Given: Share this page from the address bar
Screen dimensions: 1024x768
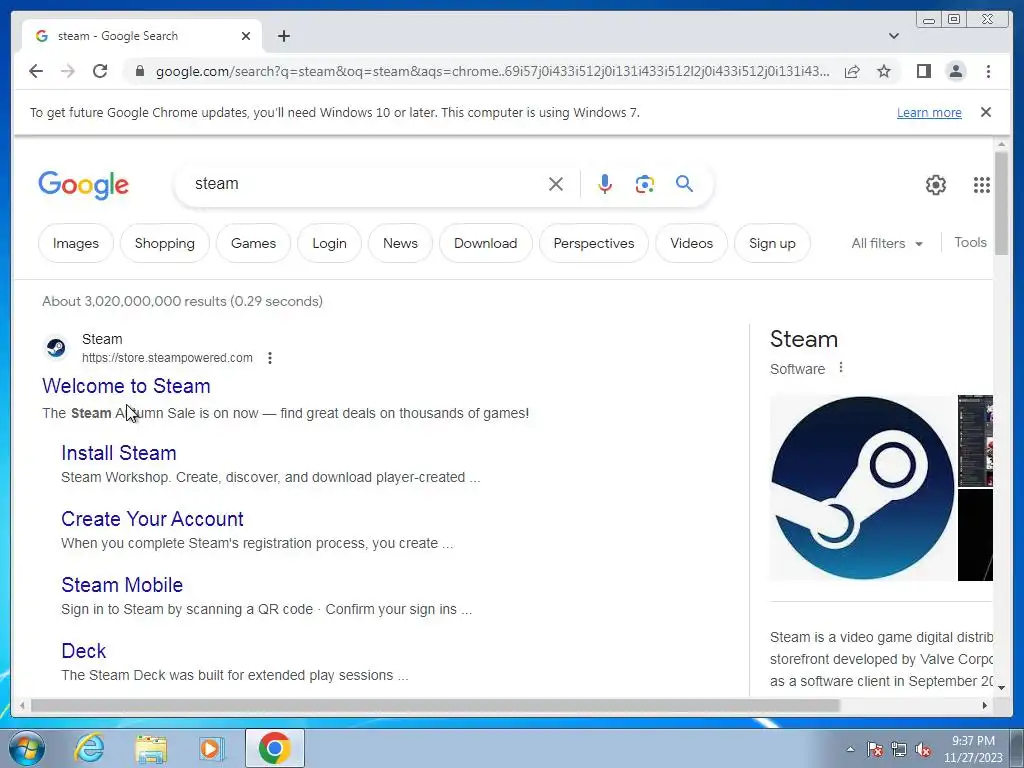Looking at the screenshot, I should click(x=852, y=71).
